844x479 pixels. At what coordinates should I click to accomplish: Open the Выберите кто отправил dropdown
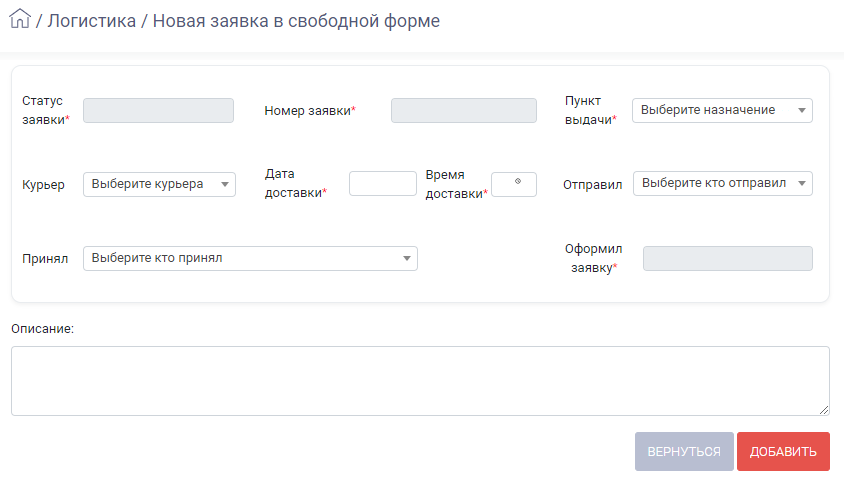pyautogui.click(x=722, y=184)
